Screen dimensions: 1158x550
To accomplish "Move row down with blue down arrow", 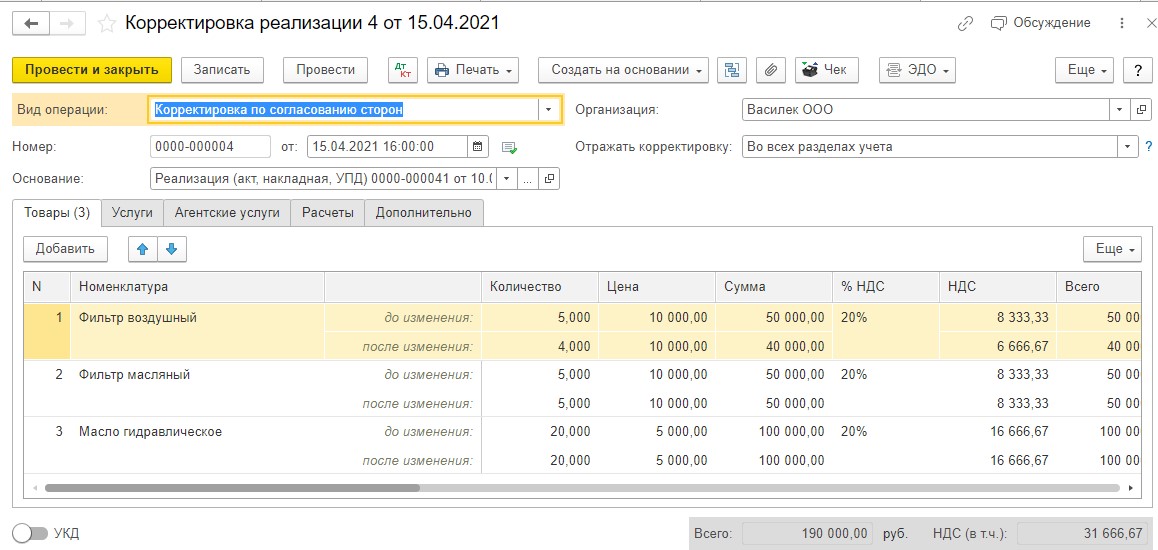I will [172, 249].
